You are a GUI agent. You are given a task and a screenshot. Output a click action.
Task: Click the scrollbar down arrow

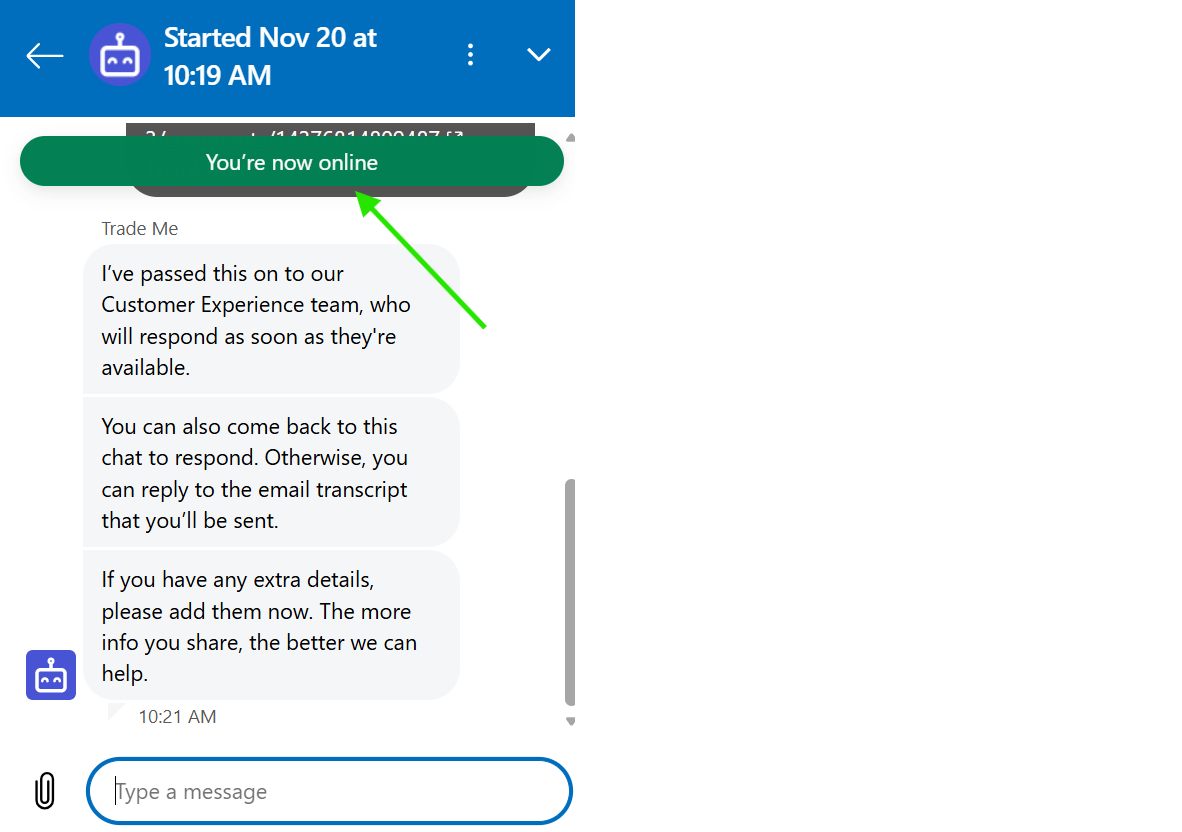point(570,721)
